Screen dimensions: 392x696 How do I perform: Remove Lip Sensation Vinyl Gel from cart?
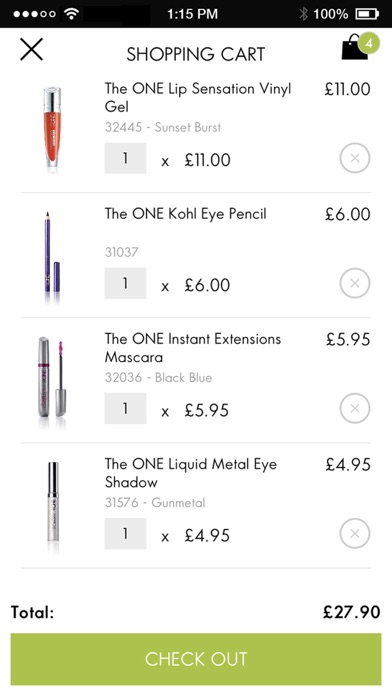click(x=355, y=158)
